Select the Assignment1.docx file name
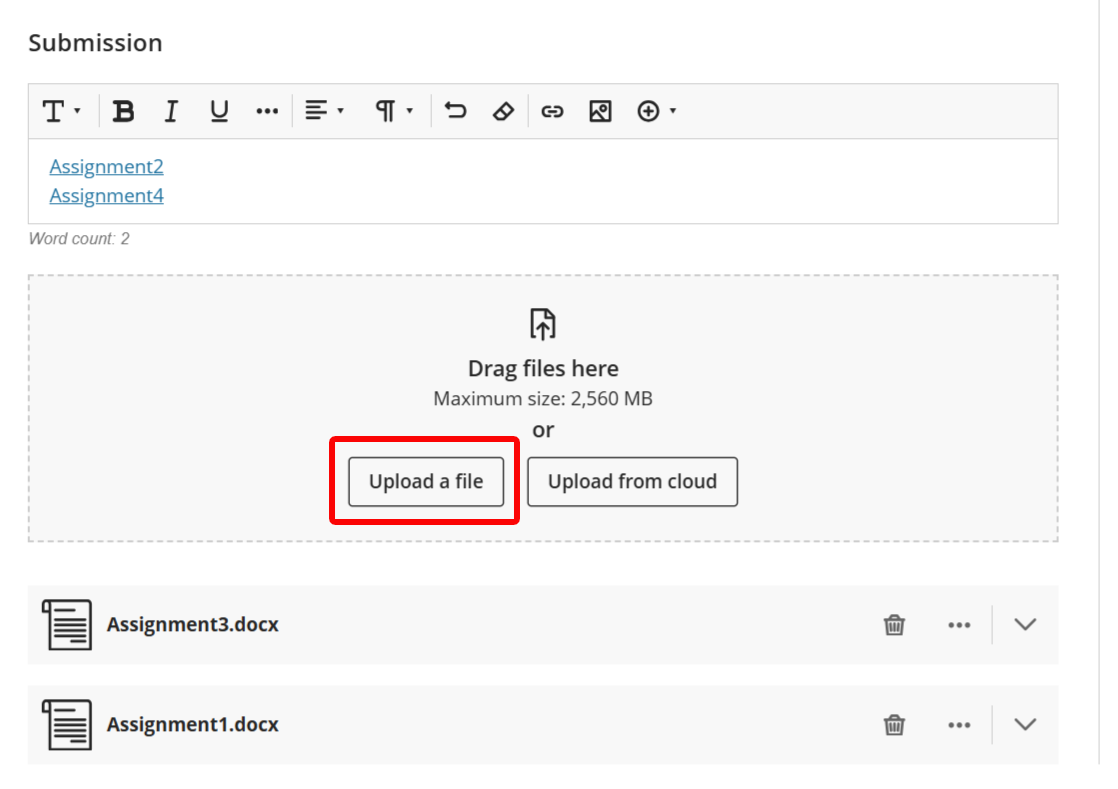The image size is (1118, 789). pyautogui.click(x=193, y=724)
